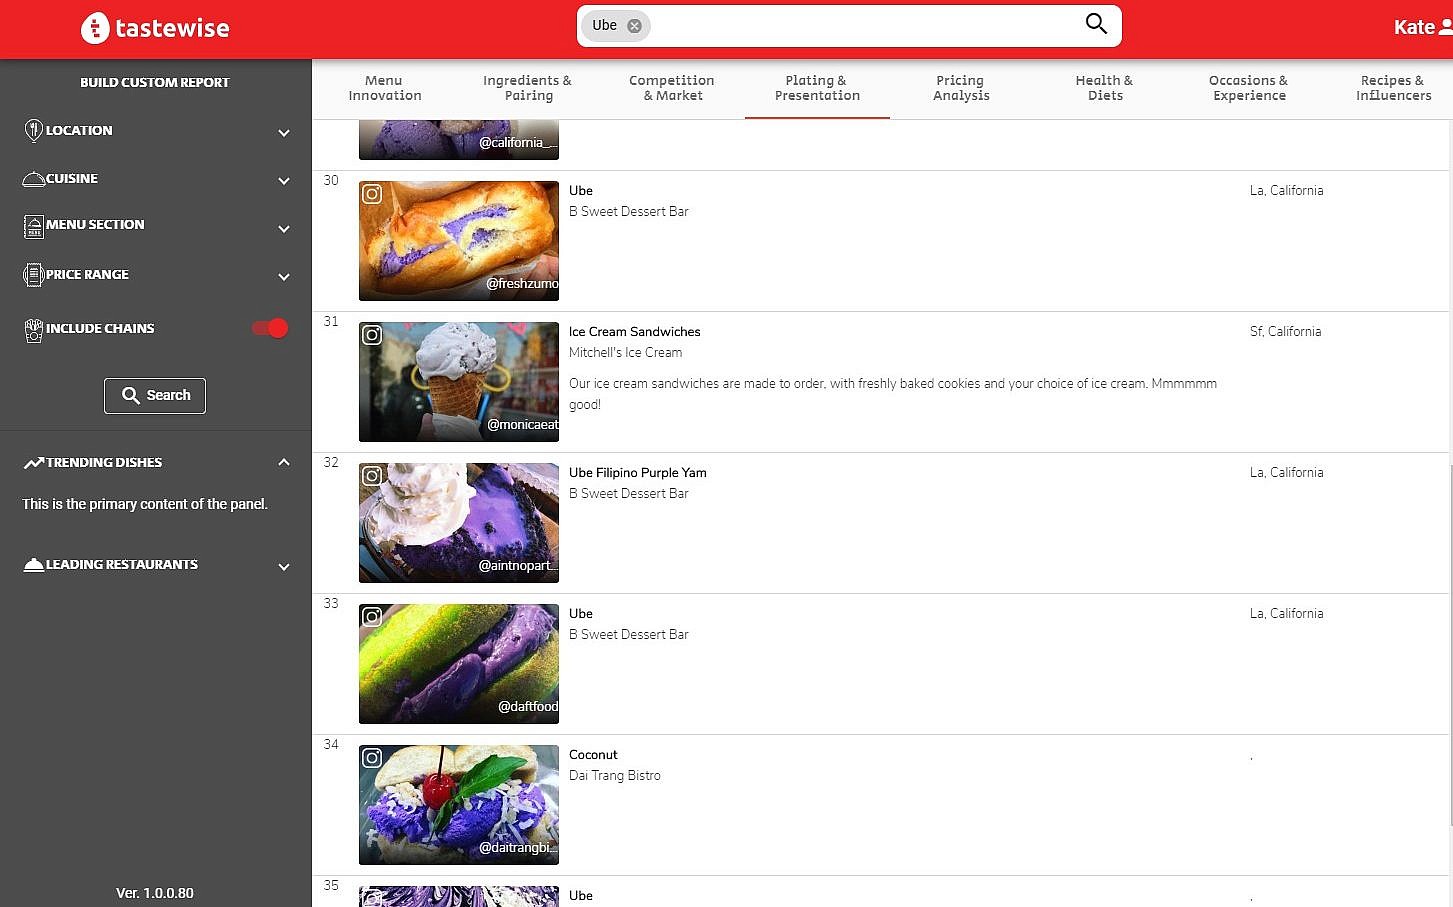Click the Location pin icon
This screenshot has height=907, width=1453.
pyautogui.click(x=33, y=130)
